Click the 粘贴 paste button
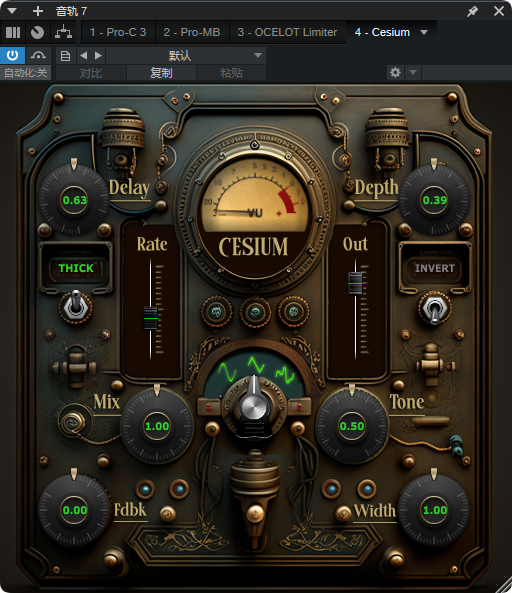Viewport: 512px width, 593px height. pos(231,73)
